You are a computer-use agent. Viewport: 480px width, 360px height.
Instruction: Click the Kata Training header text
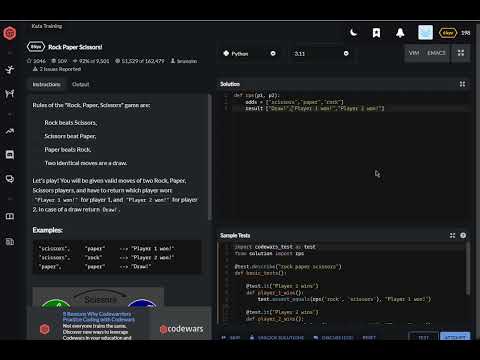click(47, 26)
